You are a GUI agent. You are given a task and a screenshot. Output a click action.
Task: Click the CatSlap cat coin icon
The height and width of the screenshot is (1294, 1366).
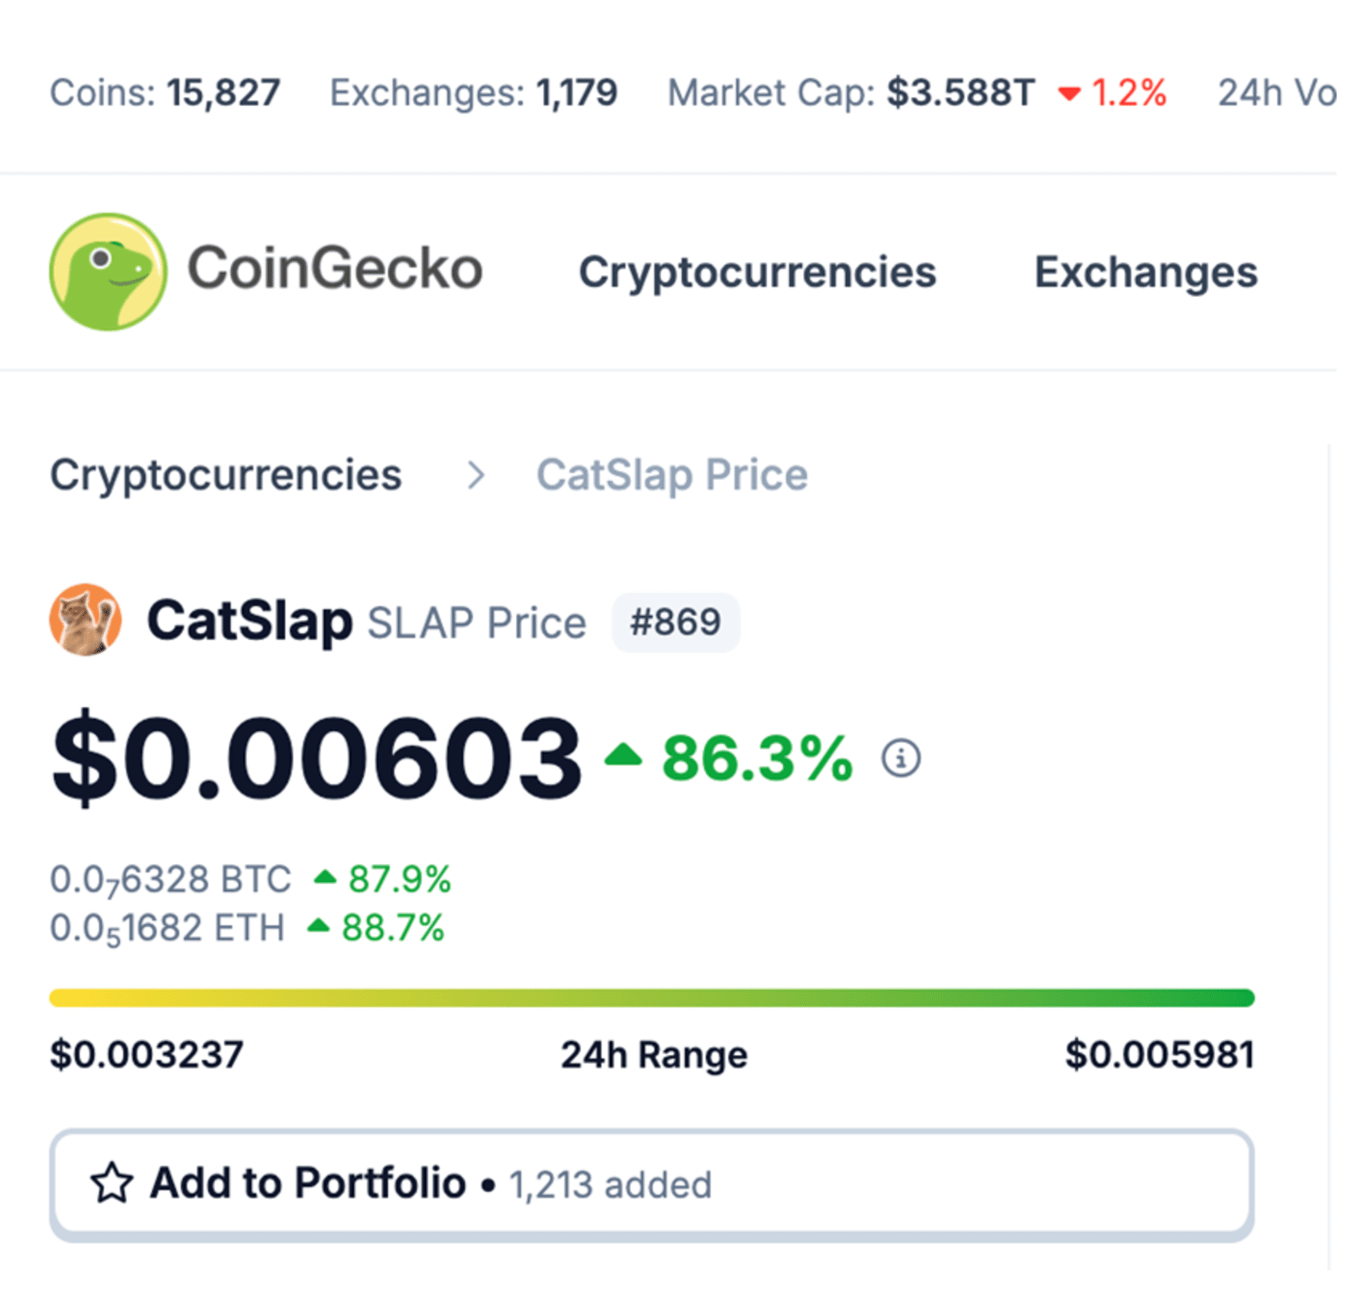[86, 620]
